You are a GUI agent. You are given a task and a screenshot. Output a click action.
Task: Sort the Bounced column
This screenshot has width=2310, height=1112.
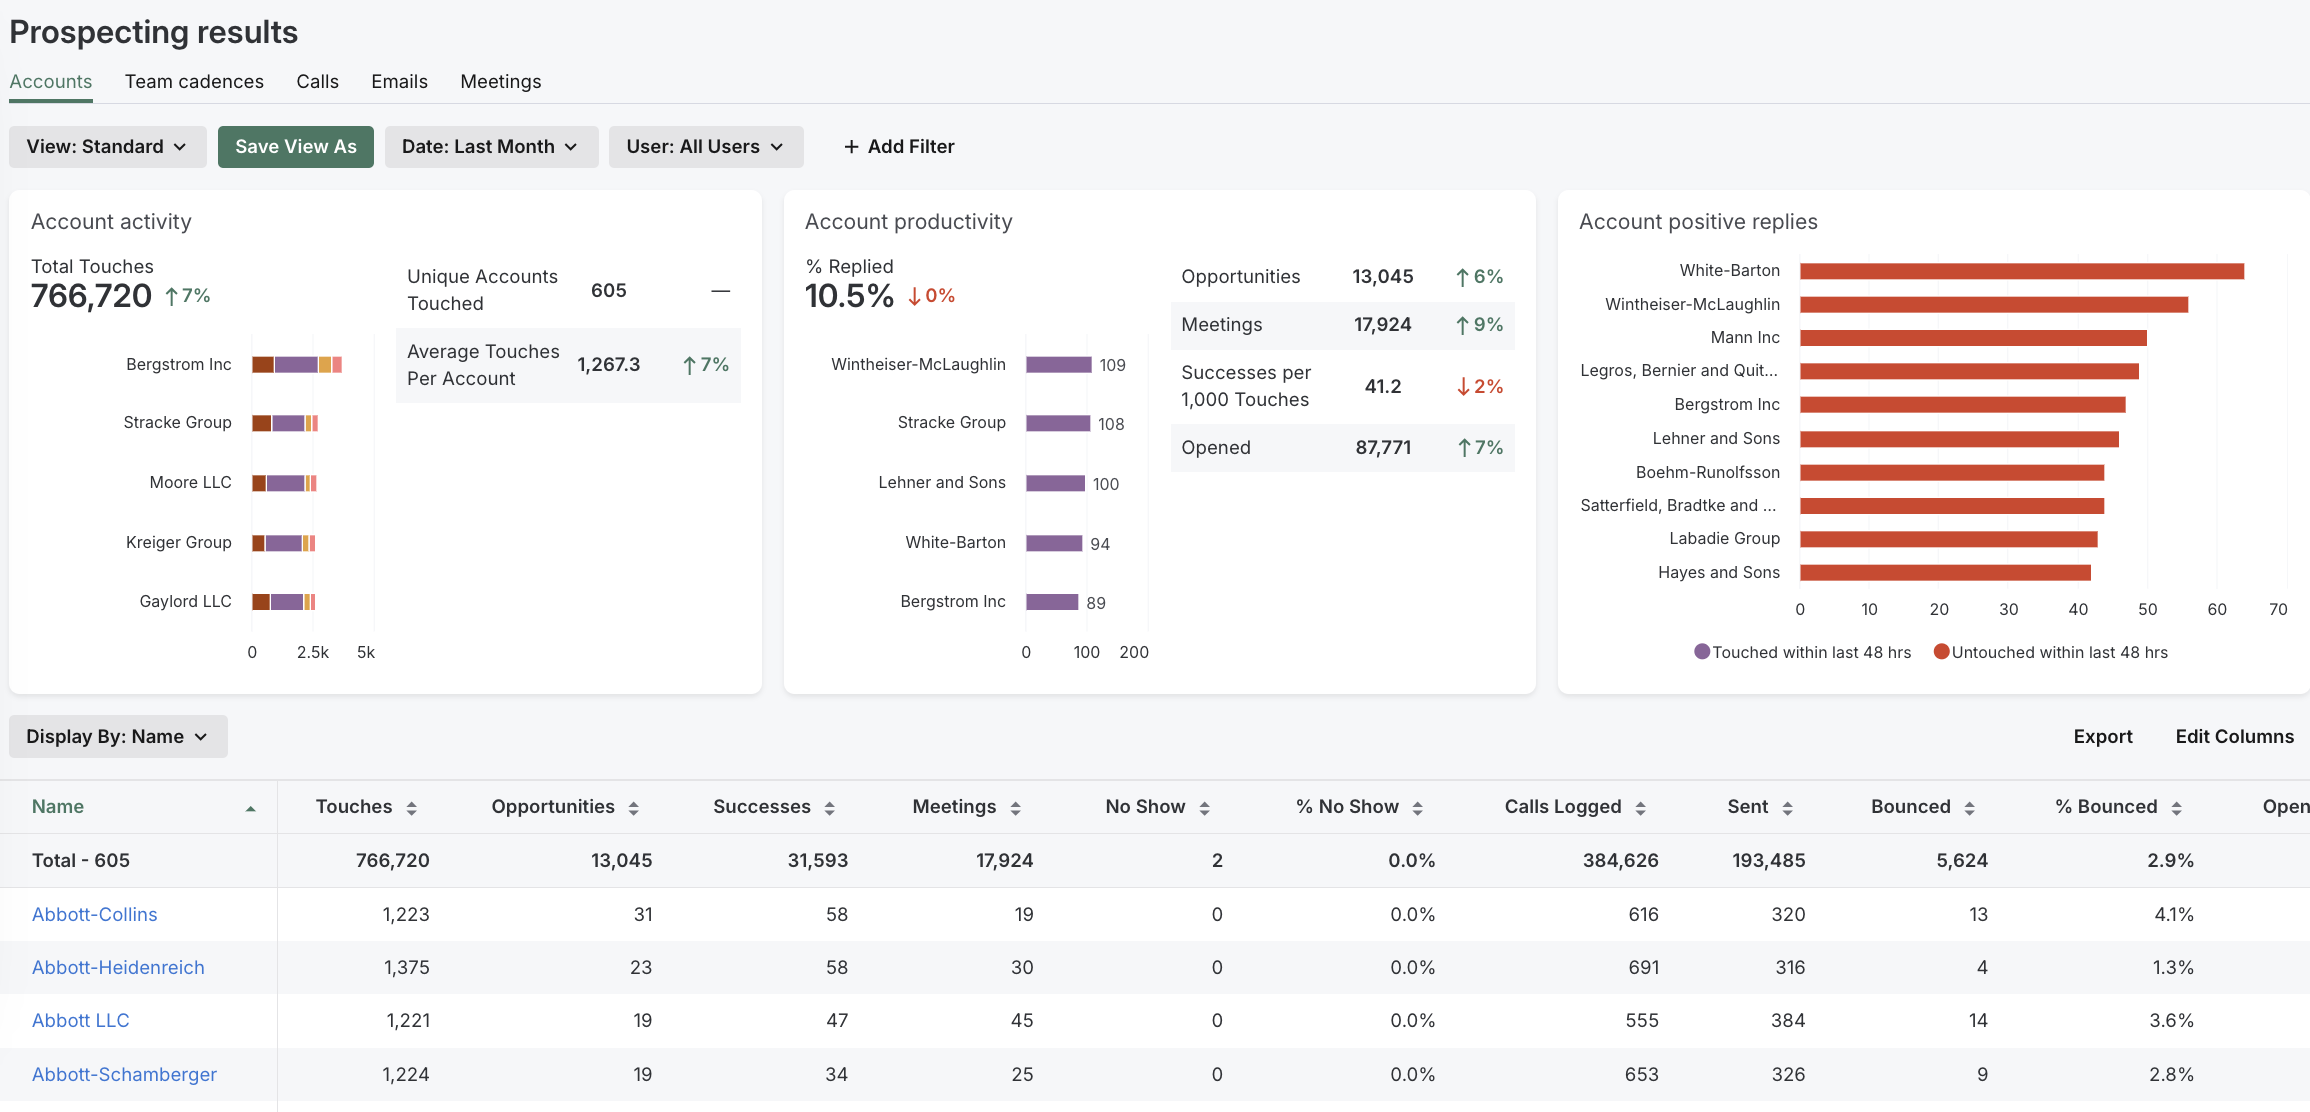point(1969,806)
